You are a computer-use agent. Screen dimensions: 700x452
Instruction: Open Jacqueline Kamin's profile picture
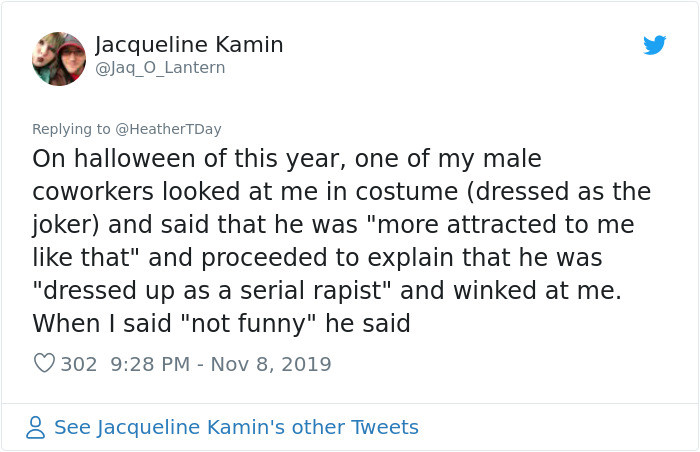pyautogui.click(x=59, y=58)
